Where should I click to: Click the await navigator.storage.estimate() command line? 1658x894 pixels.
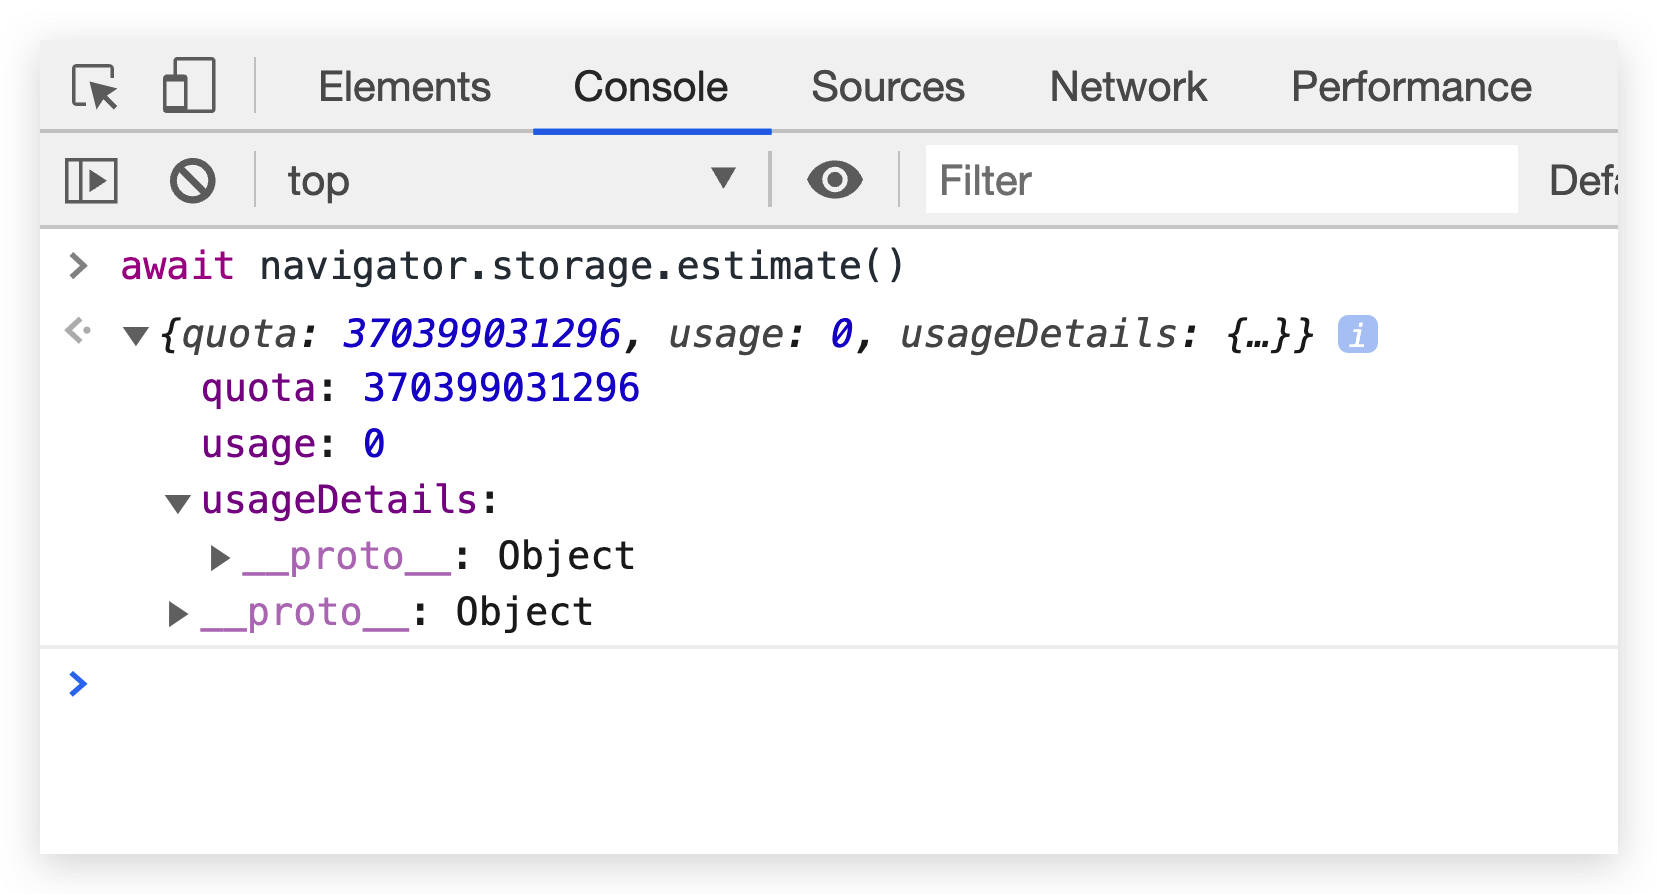[512, 266]
